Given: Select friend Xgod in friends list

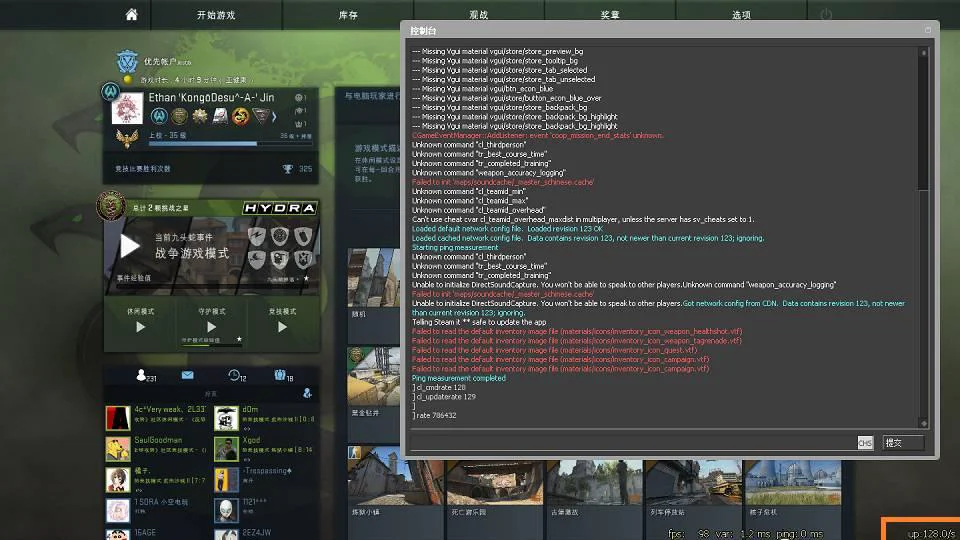Looking at the screenshot, I should [265, 449].
